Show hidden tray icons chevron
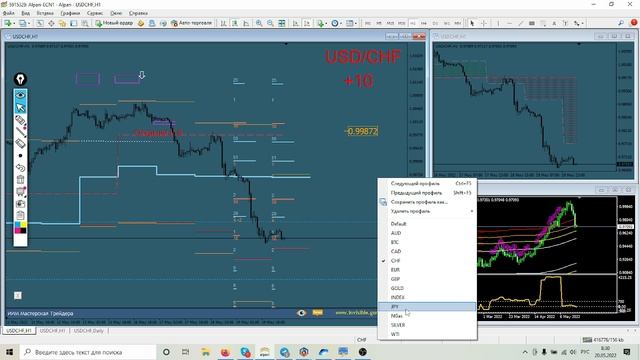The image size is (640, 360). [524, 352]
